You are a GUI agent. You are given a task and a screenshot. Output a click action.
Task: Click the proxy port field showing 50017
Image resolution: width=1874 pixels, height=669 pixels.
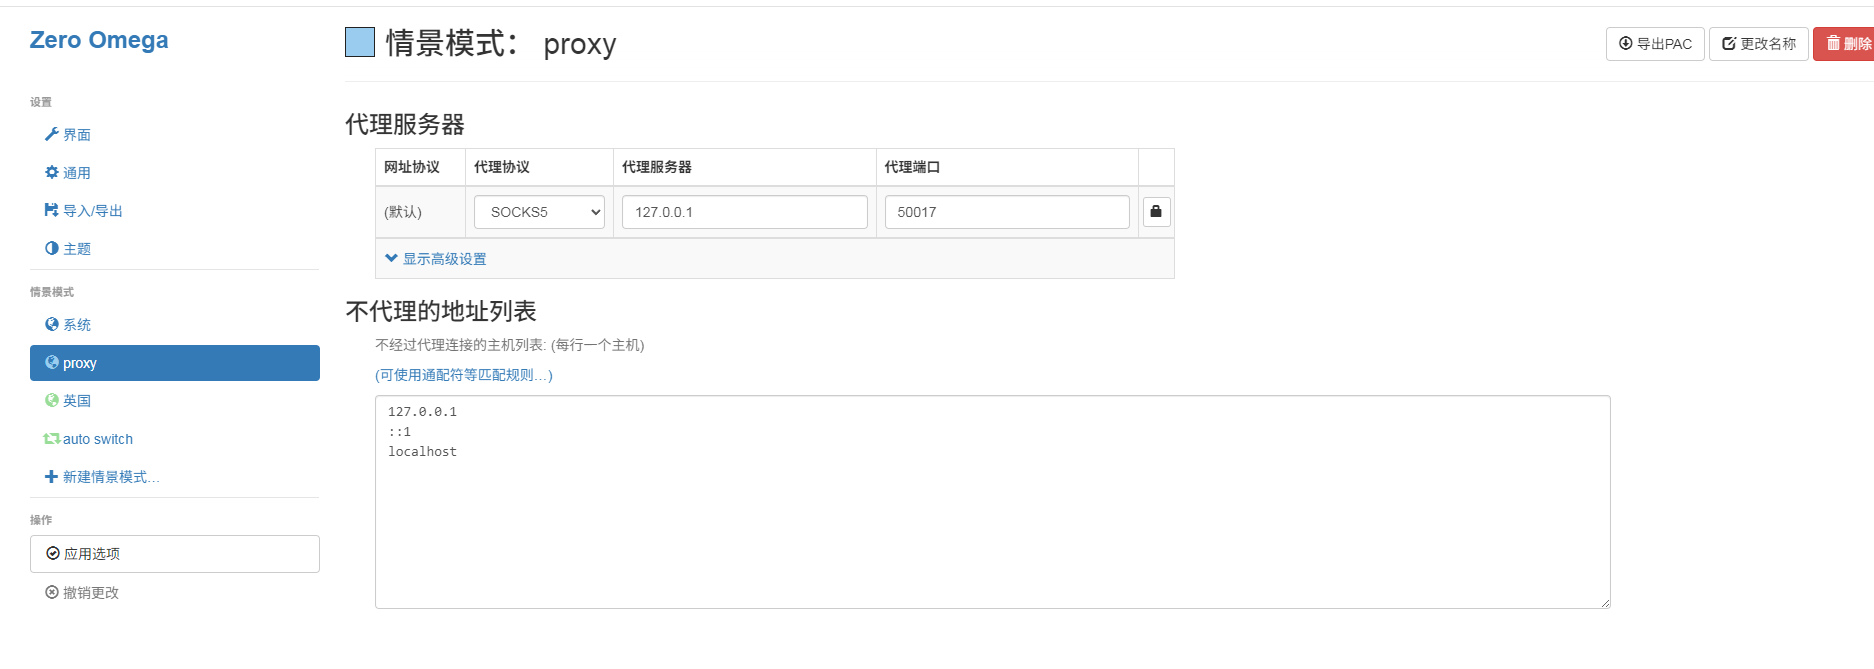tap(1006, 212)
